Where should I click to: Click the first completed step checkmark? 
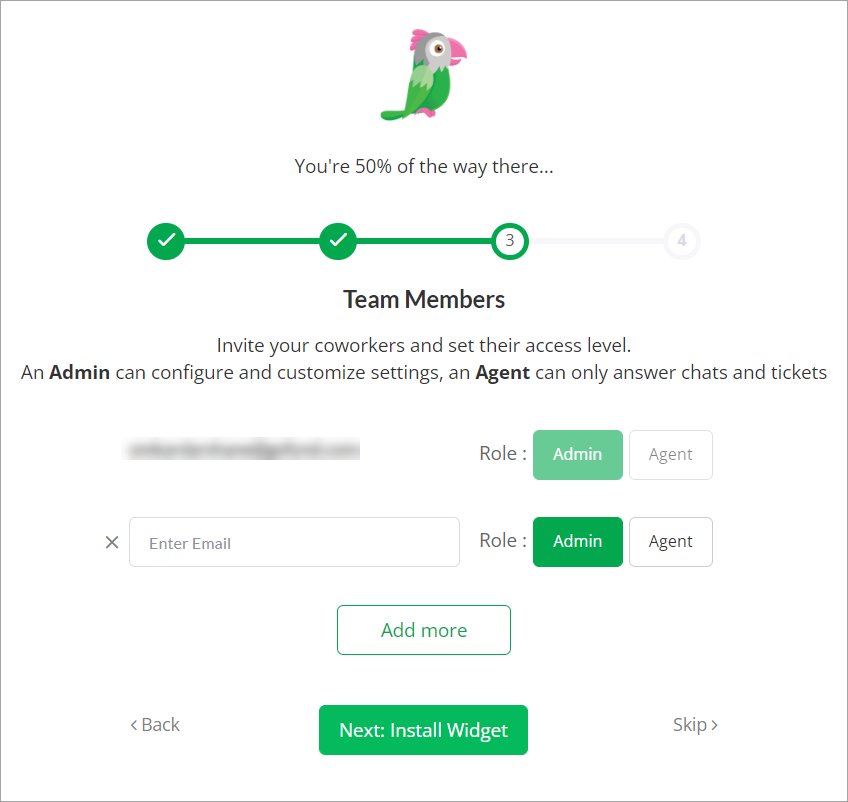point(166,241)
